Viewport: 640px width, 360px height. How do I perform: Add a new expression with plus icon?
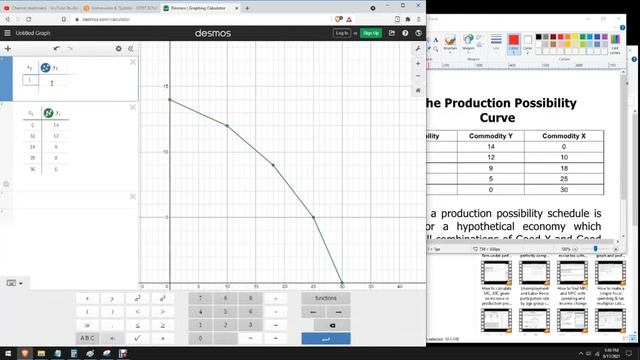(x=8, y=49)
